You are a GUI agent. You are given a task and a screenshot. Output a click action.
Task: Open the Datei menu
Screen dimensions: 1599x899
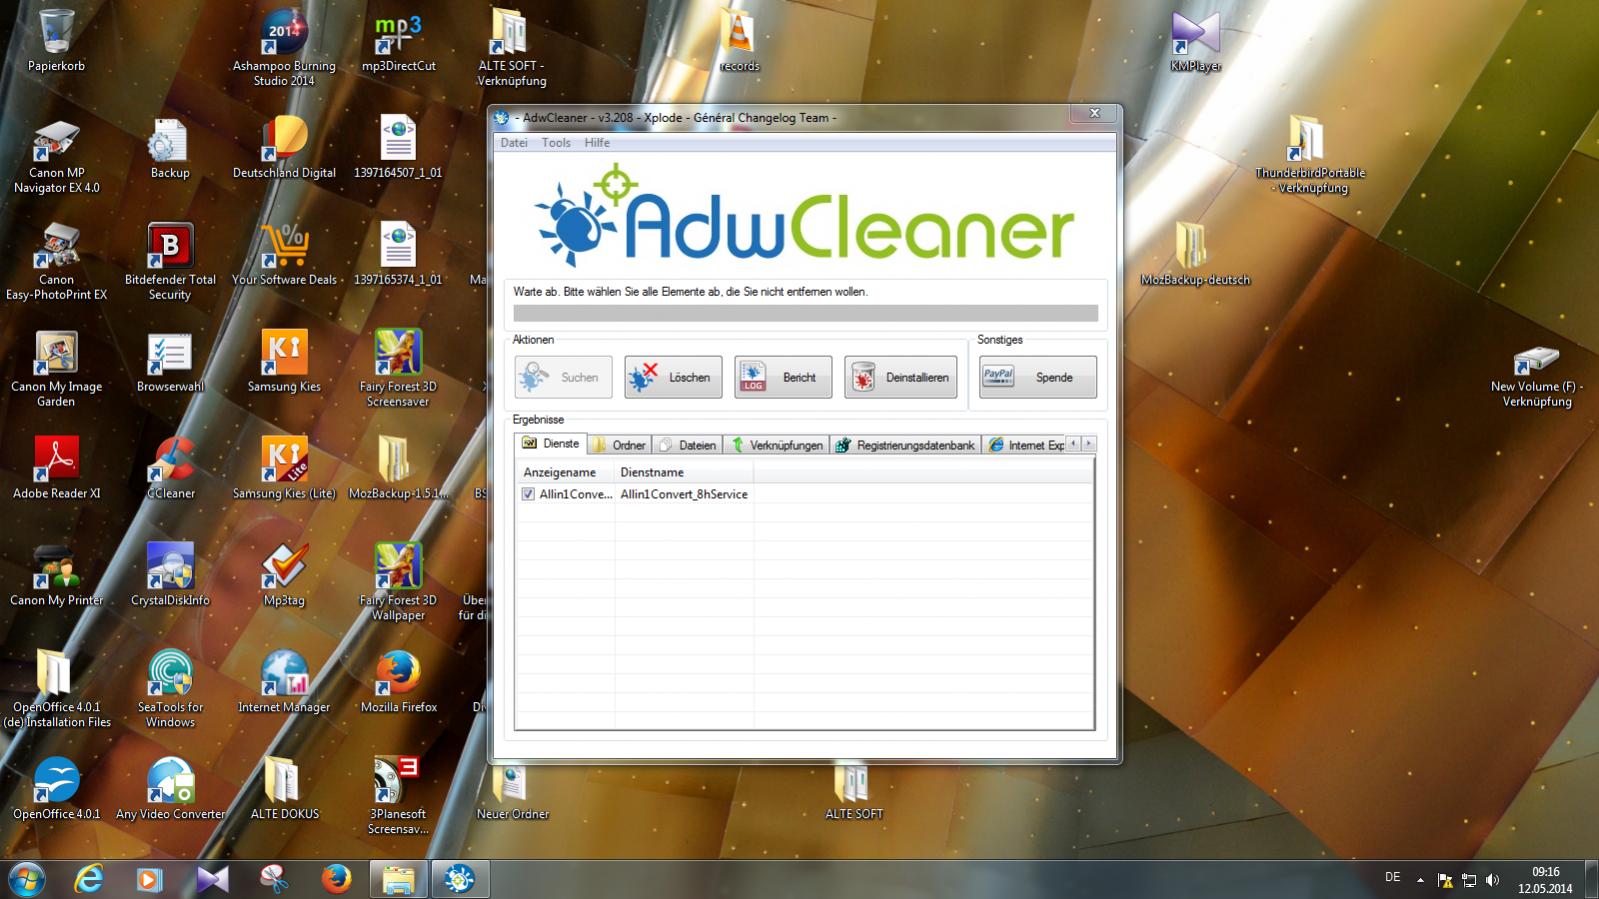pos(514,143)
